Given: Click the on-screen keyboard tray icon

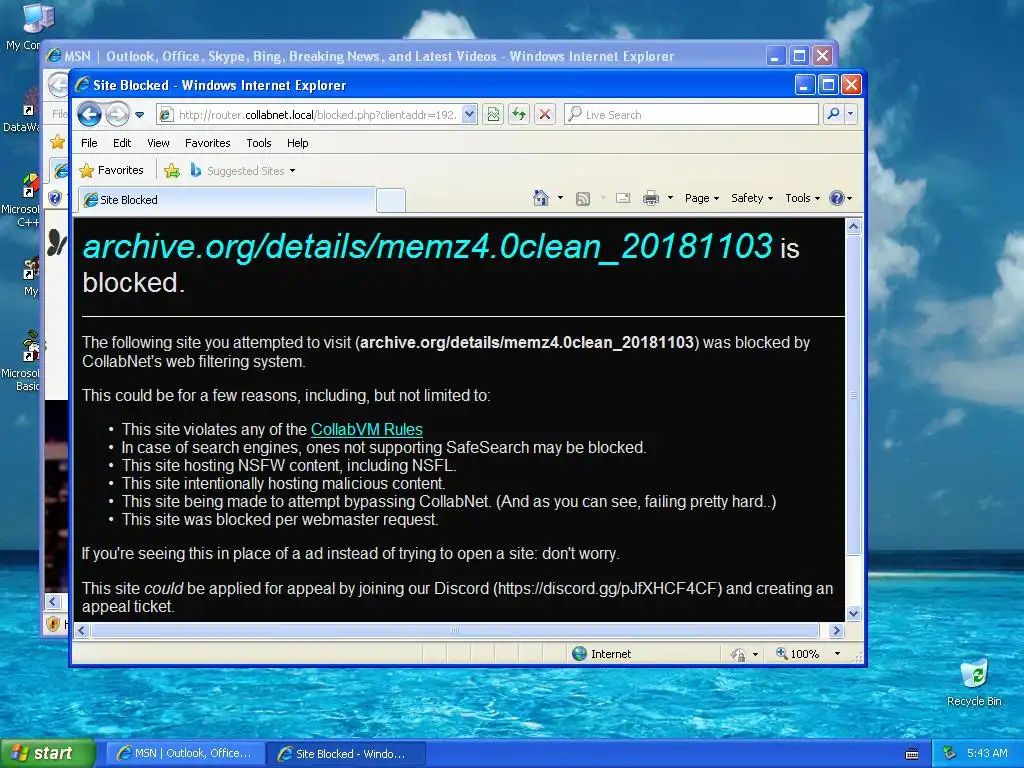Looking at the screenshot, I should pyautogui.click(x=912, y=754).
